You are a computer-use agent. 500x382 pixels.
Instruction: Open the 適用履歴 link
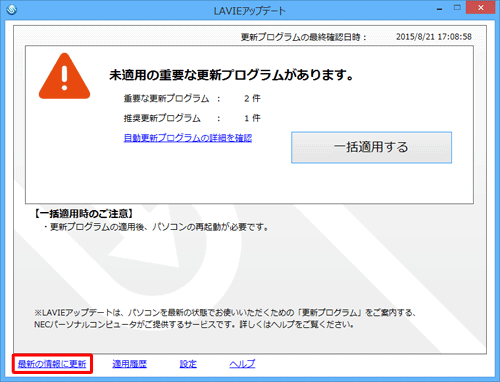click(x=129, y=364)
